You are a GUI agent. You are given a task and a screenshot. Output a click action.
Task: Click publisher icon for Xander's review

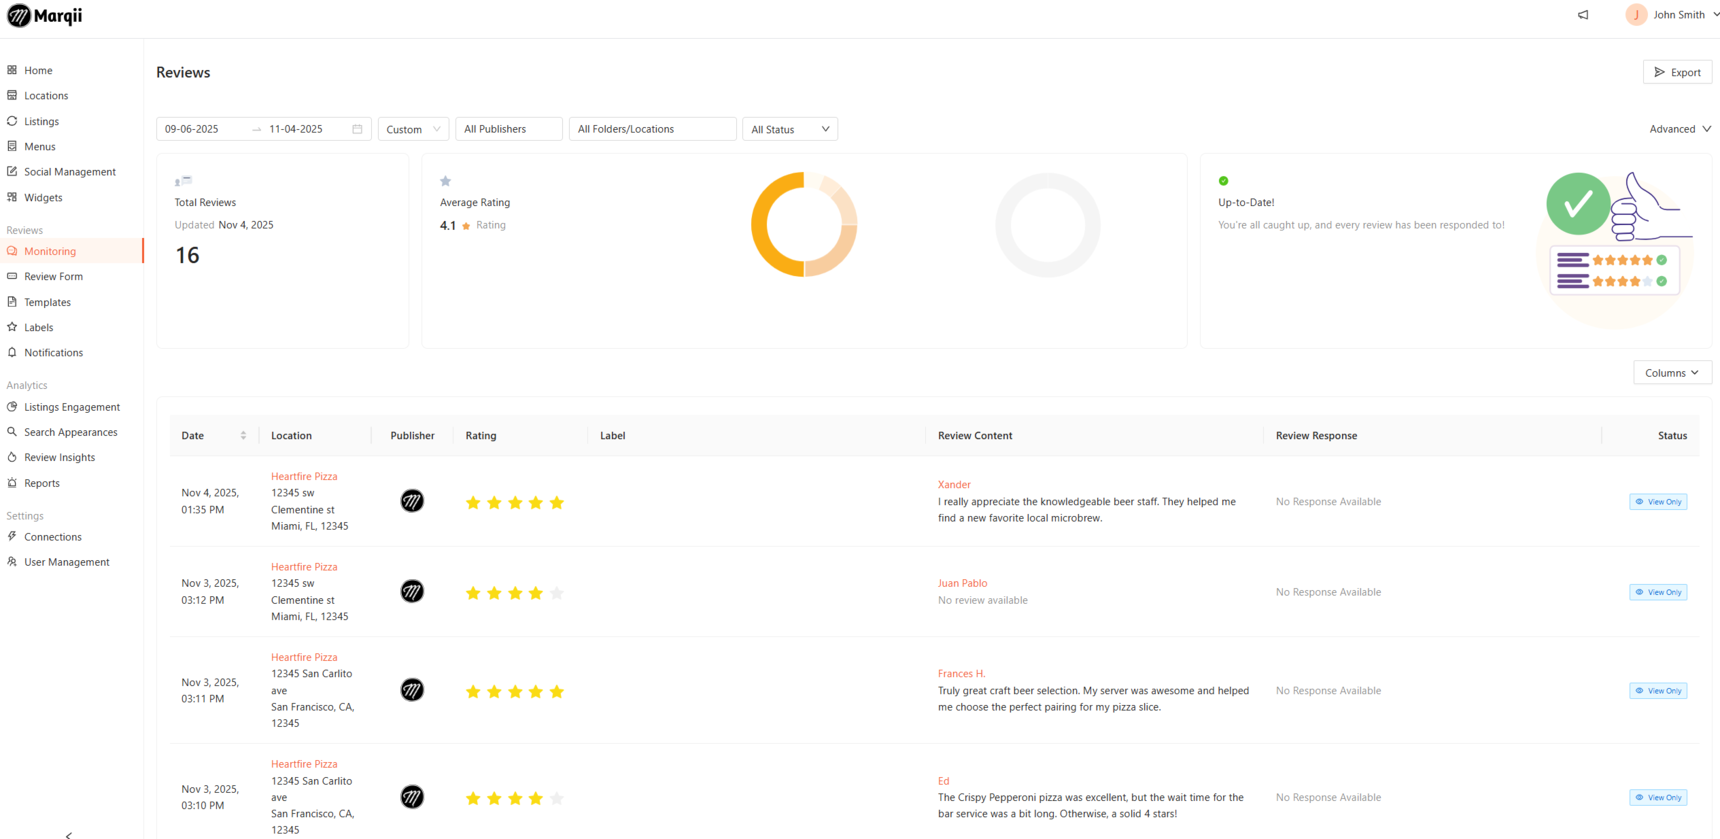412,501
